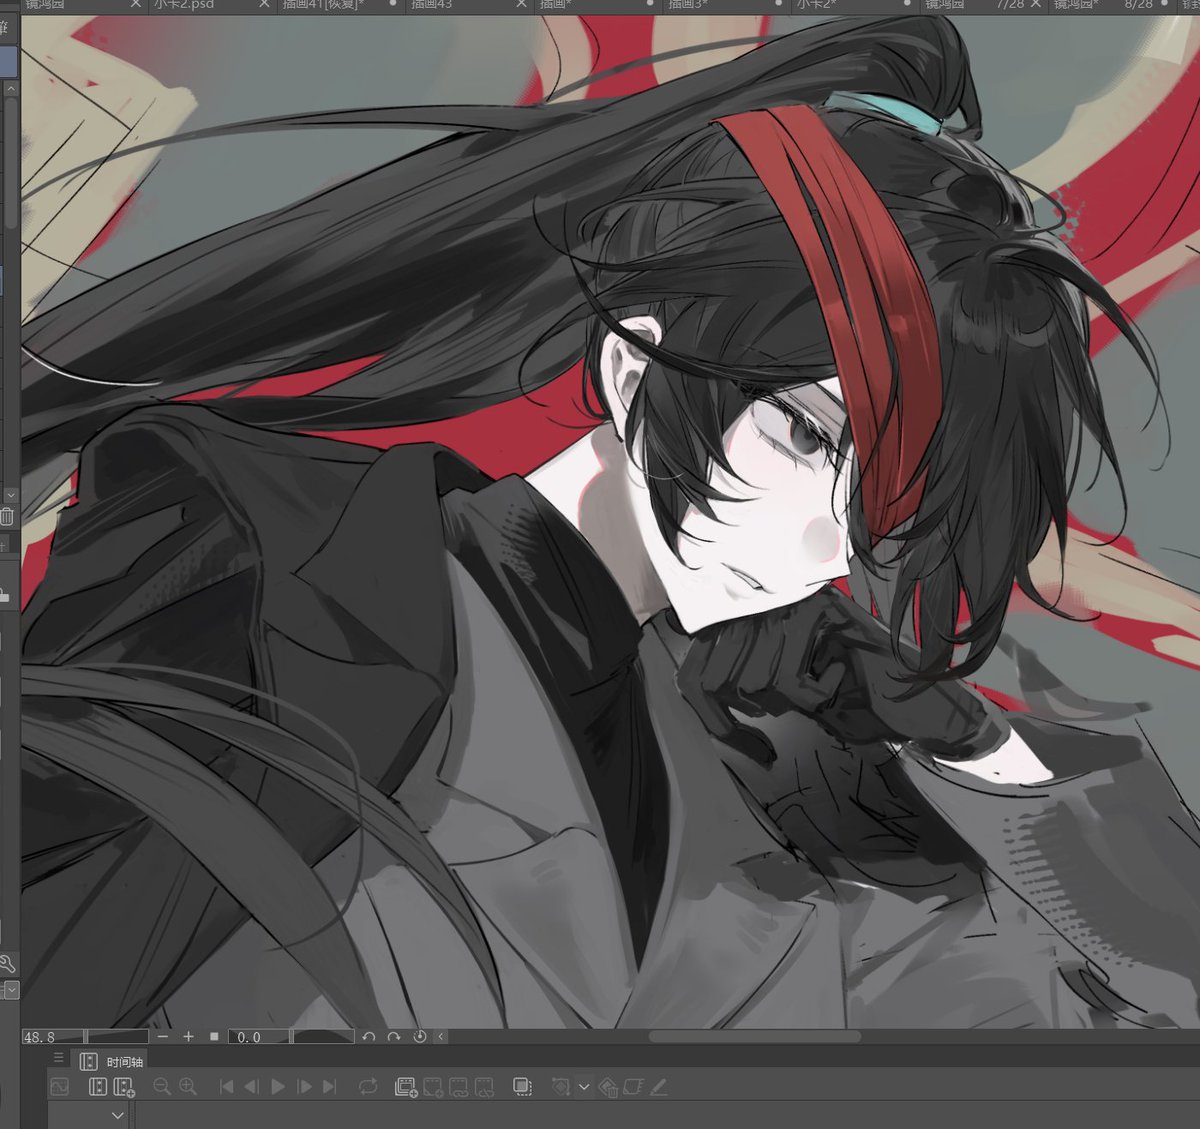This screenshot has width=1200, height=1129.
Task: Click the timeline icon with plus badge
Action: click(124, 1086)
